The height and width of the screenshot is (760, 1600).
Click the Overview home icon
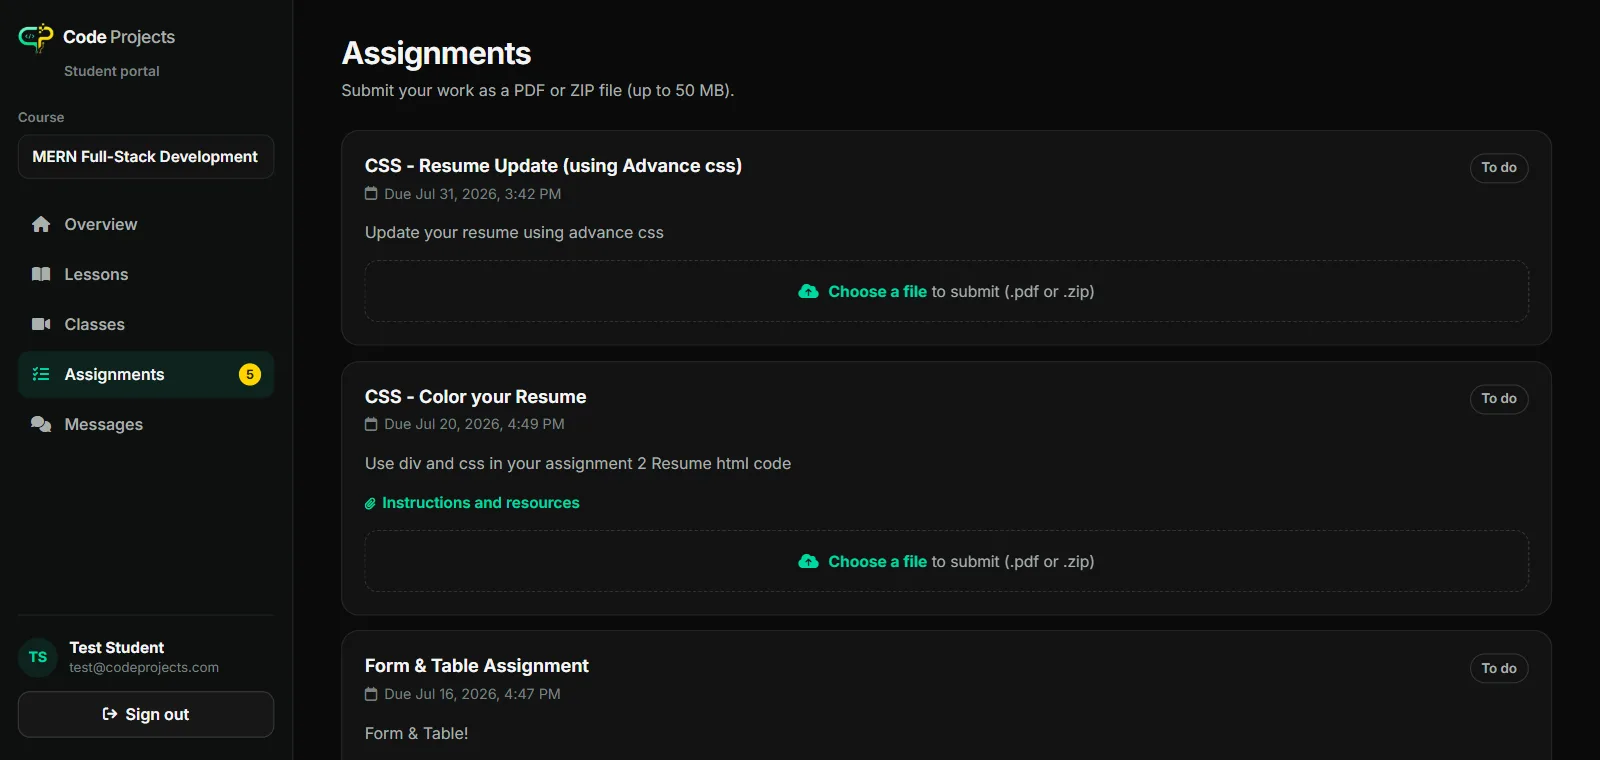41,224
